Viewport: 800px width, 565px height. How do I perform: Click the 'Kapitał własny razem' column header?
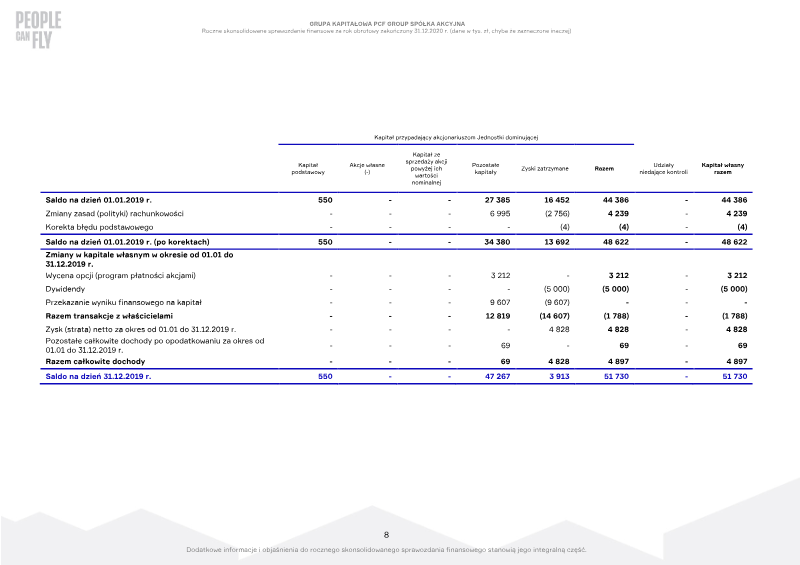click(x=722, y=169)
